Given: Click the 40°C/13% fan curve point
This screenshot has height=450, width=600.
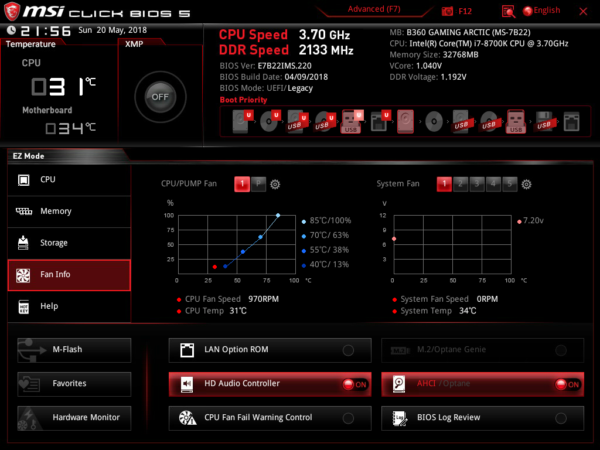Looking at the screenshot, I should [225, 266].
